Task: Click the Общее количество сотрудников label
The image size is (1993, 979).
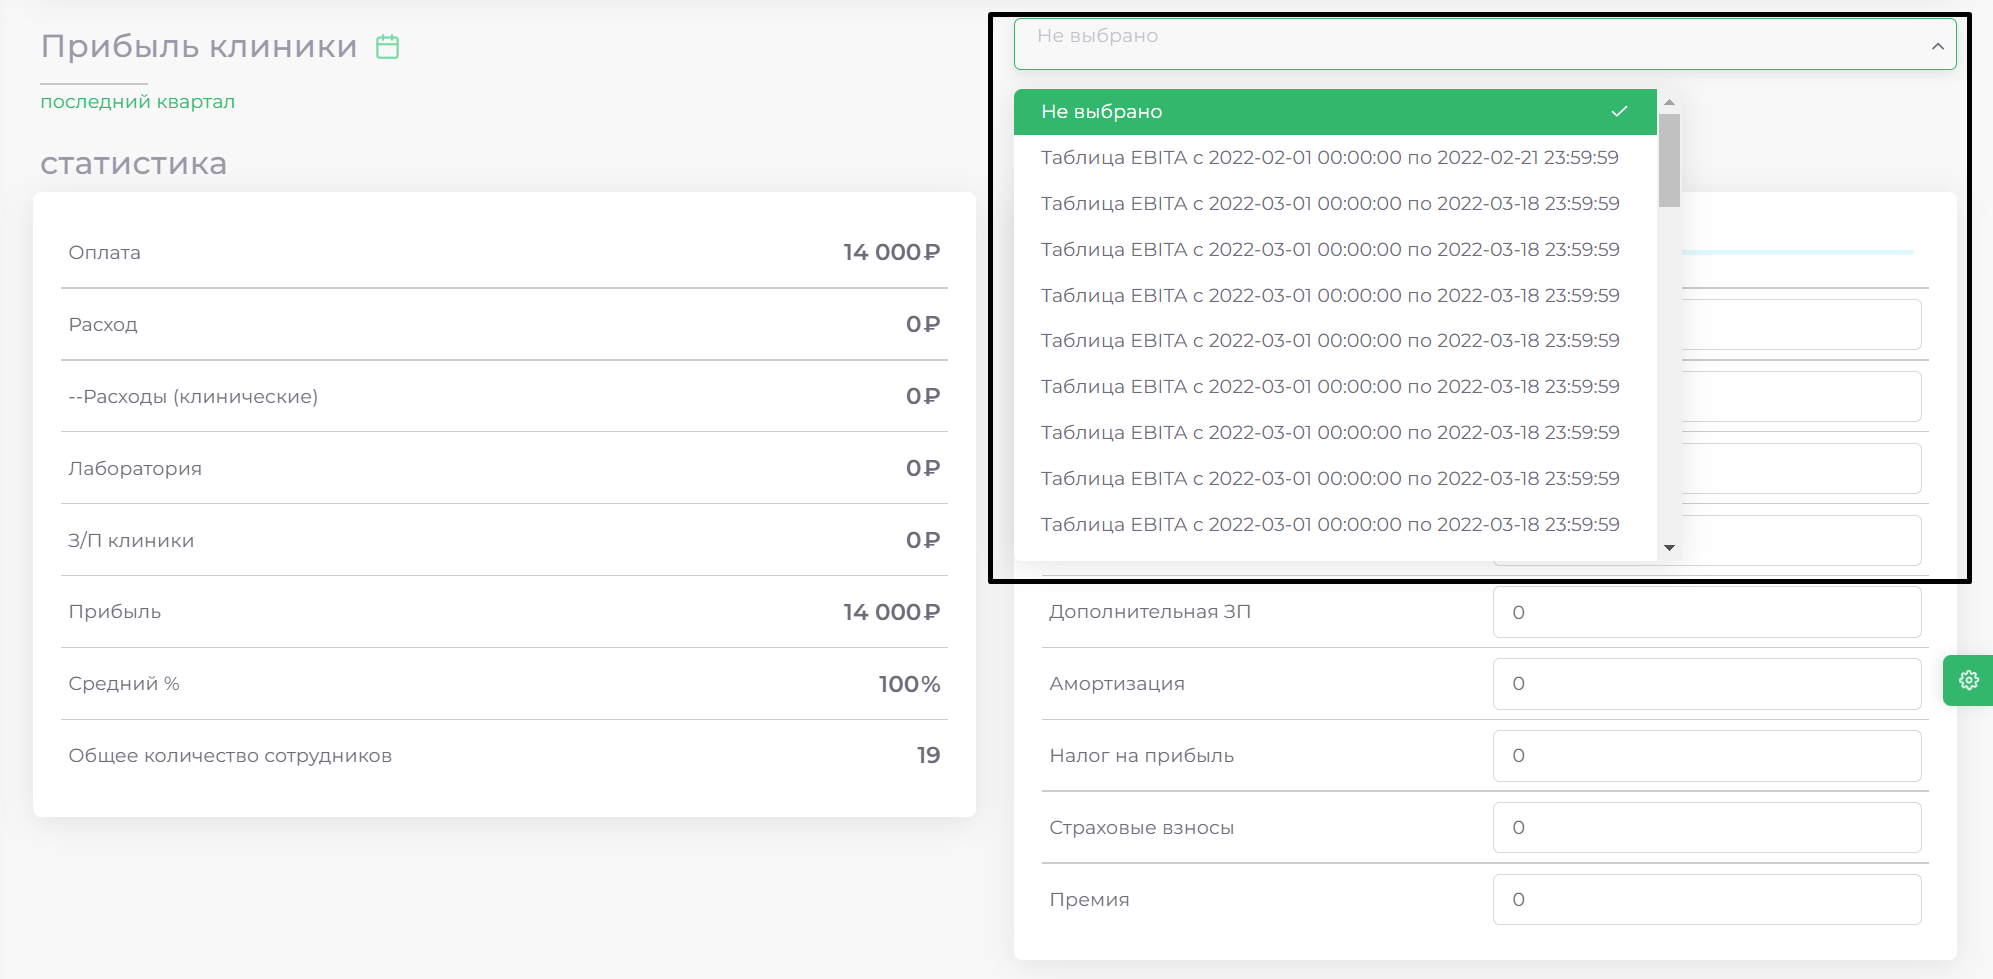Action: click(x=230, y=756)
